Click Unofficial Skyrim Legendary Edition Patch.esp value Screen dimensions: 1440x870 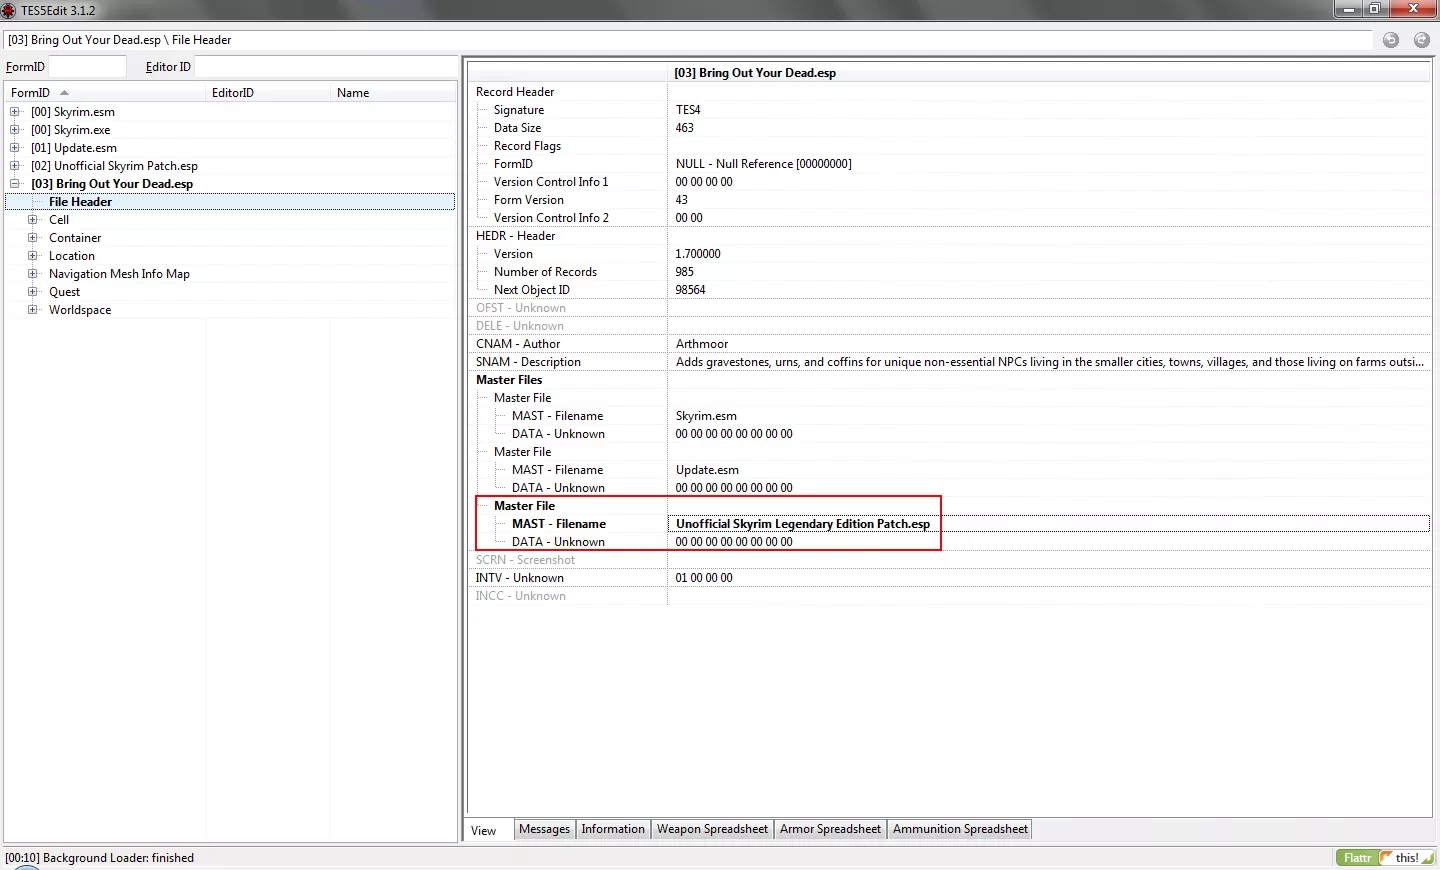click(803, 524)
